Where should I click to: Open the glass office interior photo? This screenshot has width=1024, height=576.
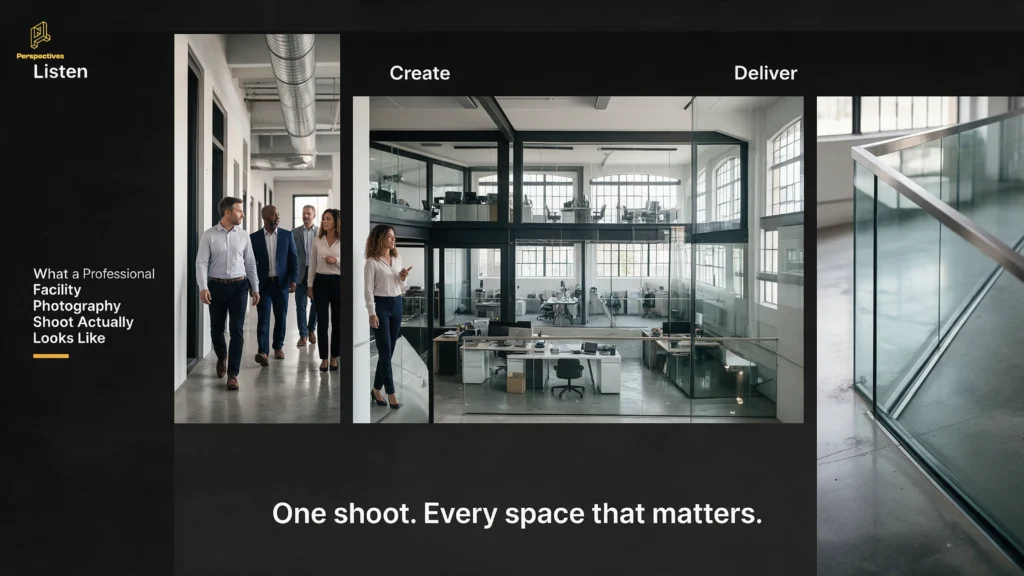[x=578, y=260]
